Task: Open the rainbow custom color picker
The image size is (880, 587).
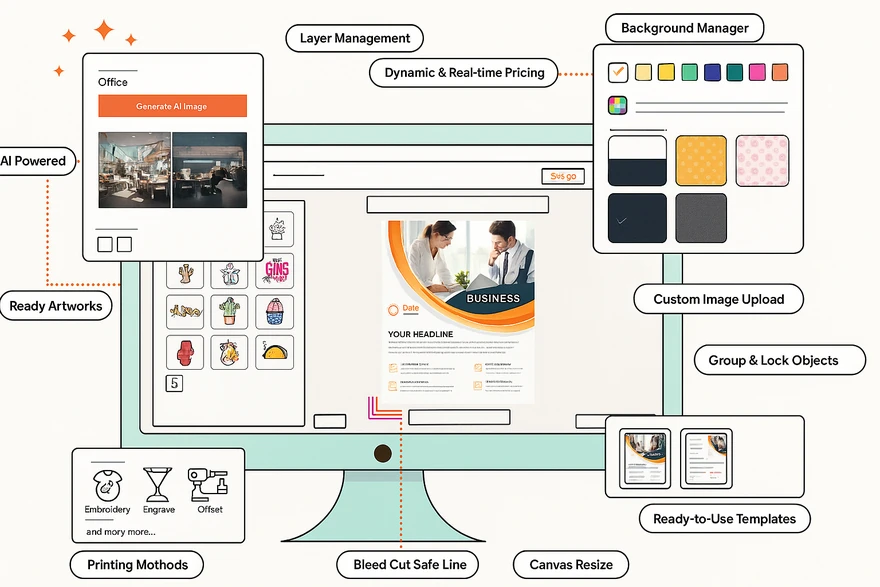Action: coord(617,104)
